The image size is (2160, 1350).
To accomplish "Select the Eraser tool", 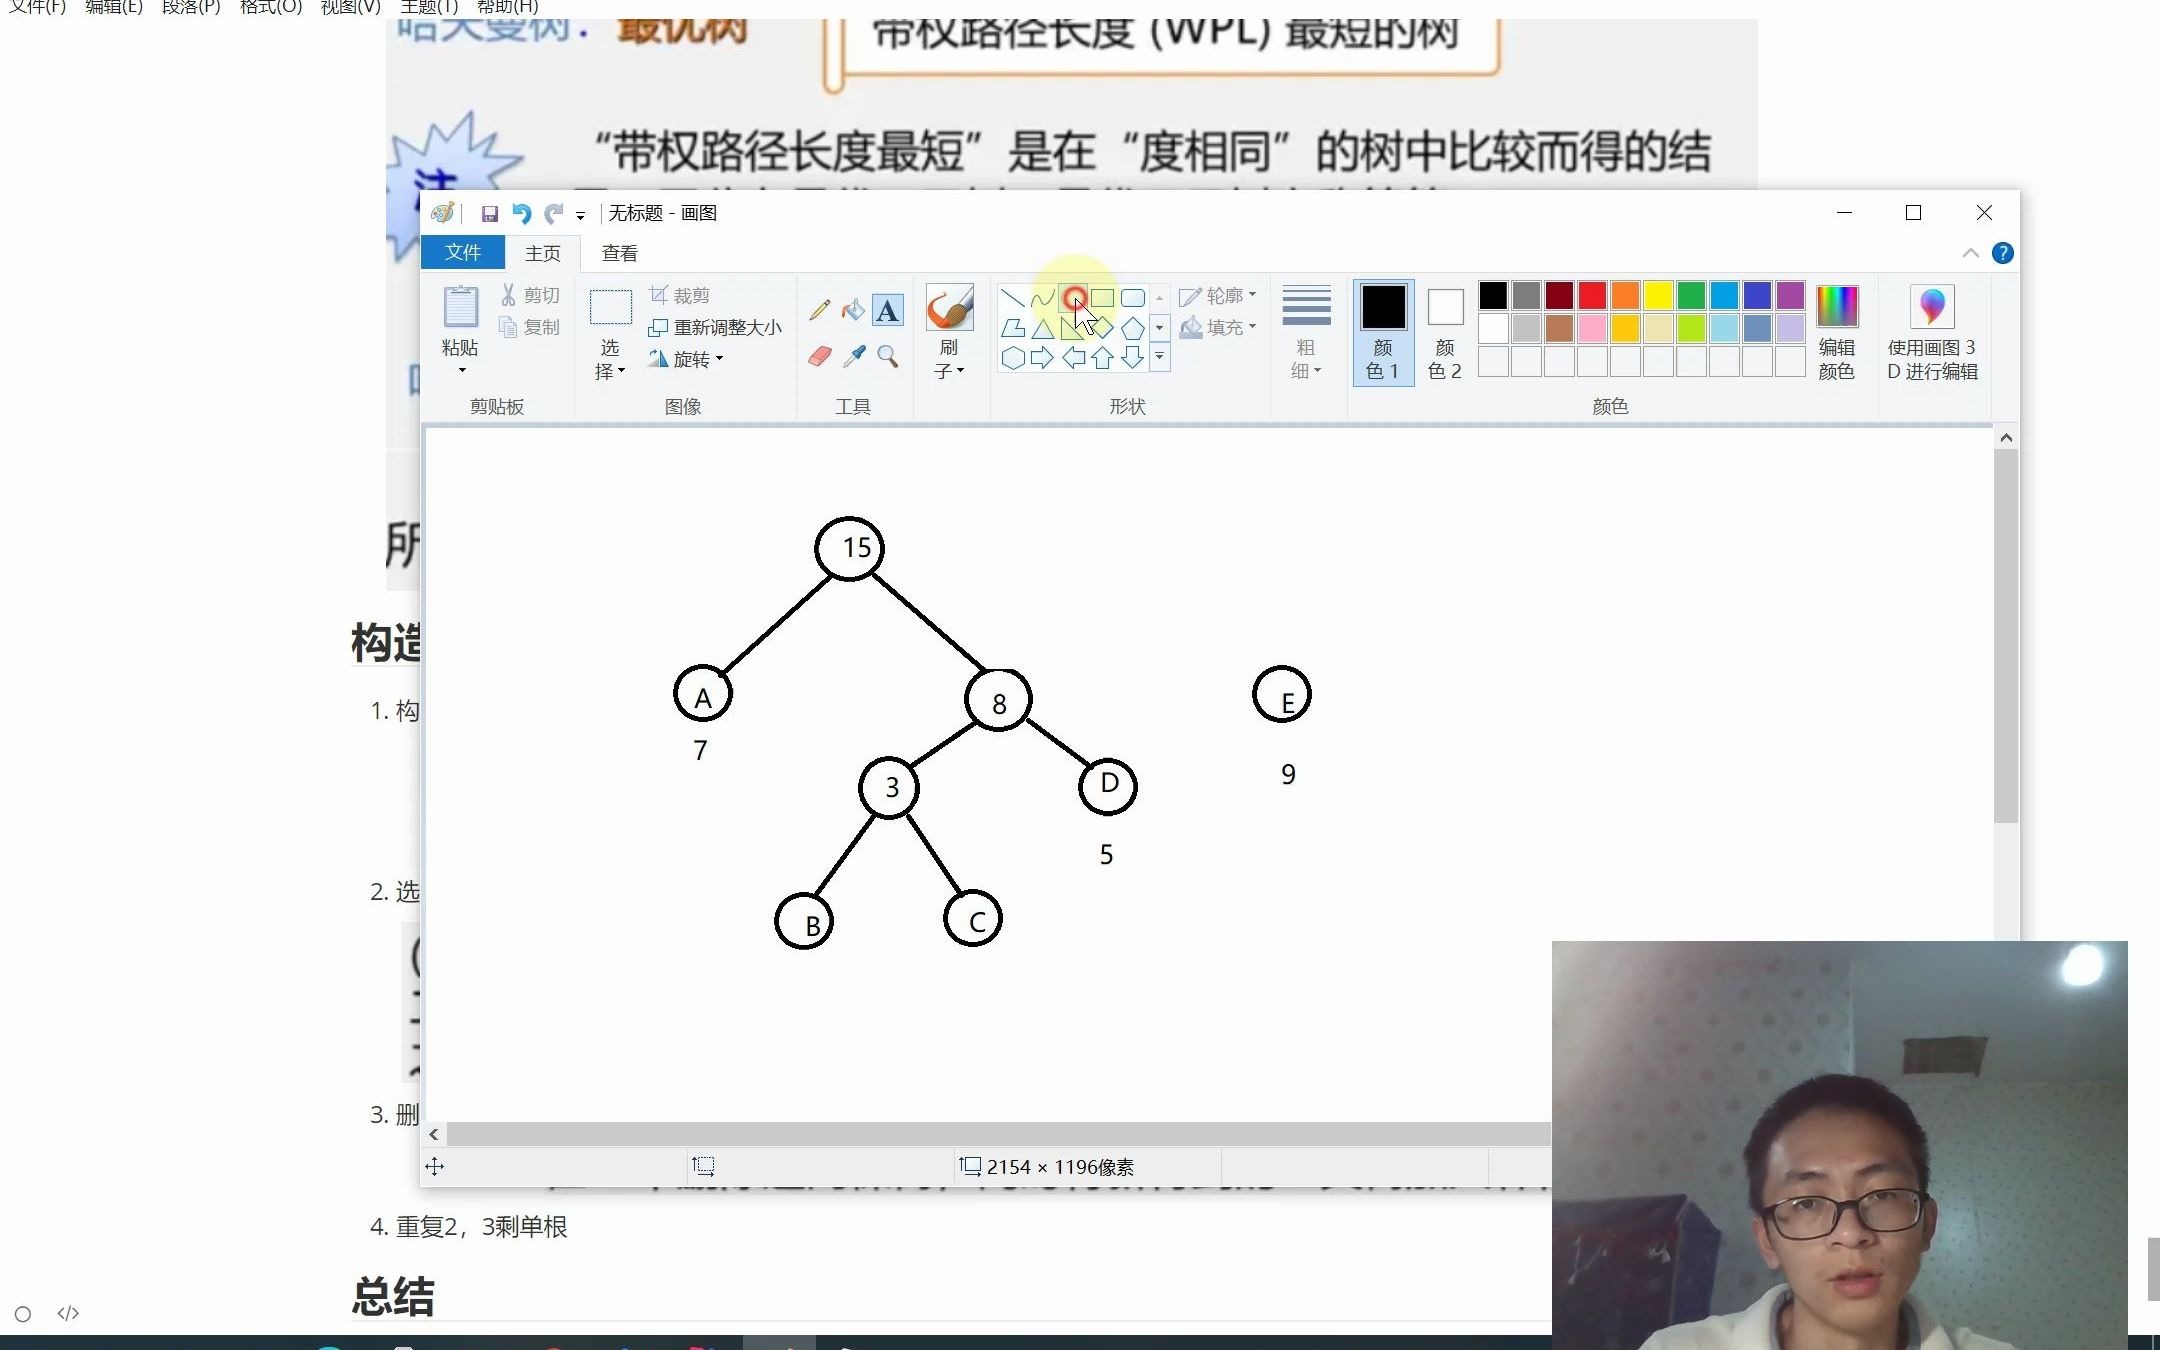I will pyautogui.click(x=820, y=356).
